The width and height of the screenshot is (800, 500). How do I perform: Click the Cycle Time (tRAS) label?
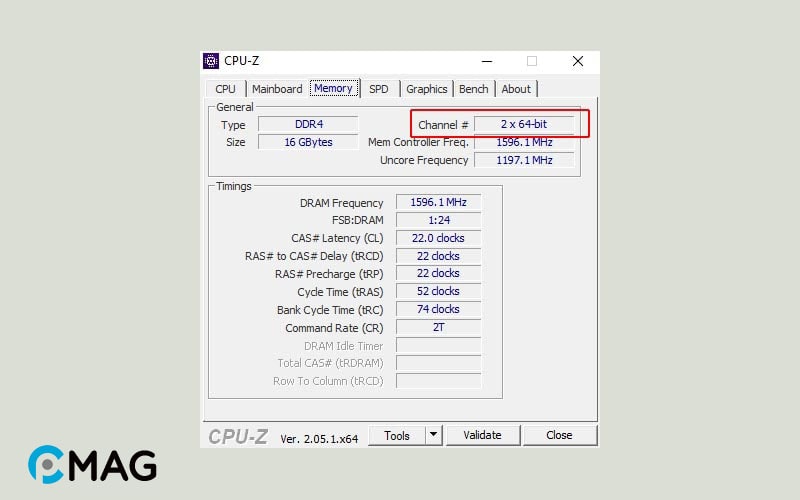[340, 292]
